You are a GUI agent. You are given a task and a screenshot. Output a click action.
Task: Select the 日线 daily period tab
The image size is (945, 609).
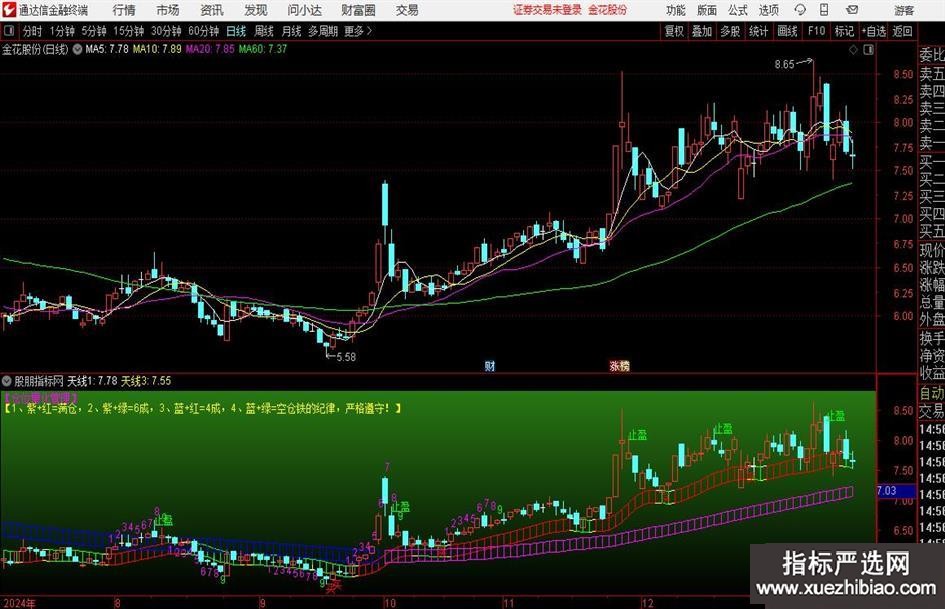coord(236,31)
